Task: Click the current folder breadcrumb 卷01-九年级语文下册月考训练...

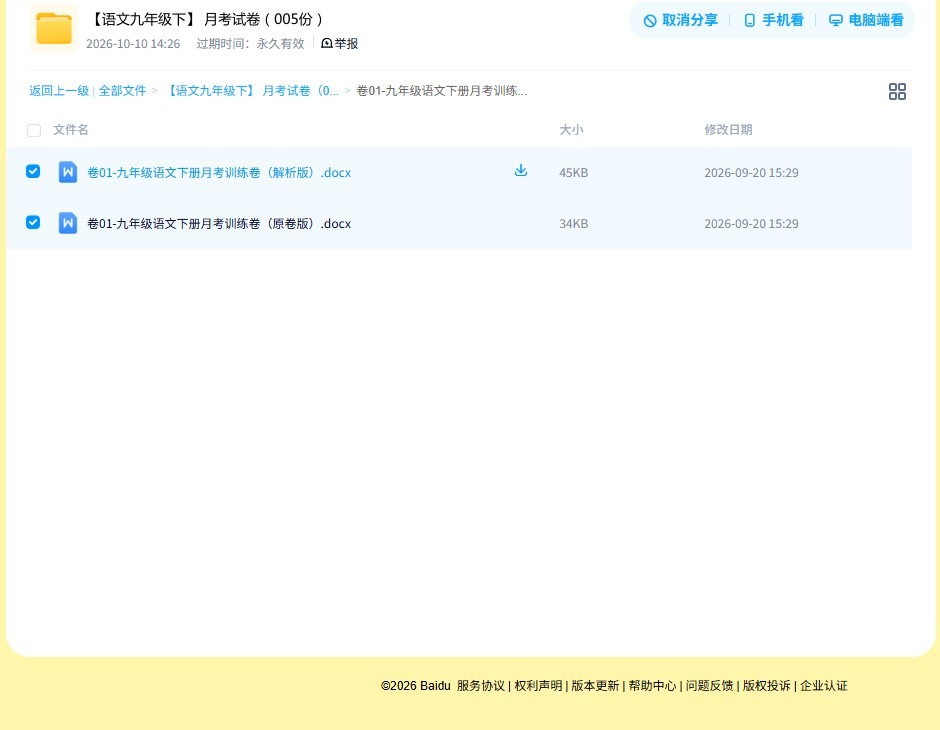Action: 442,91
